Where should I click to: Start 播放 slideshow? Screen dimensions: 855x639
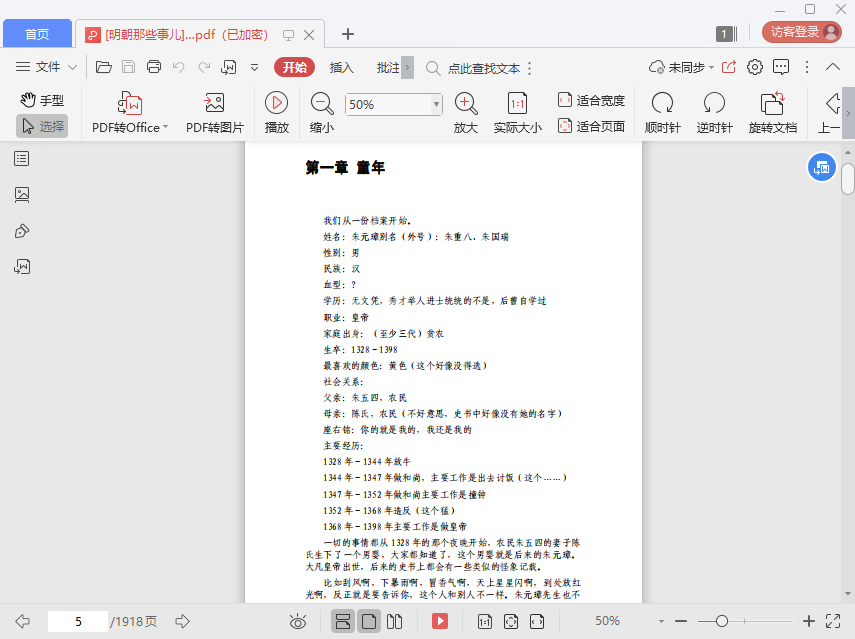(276, 113)
